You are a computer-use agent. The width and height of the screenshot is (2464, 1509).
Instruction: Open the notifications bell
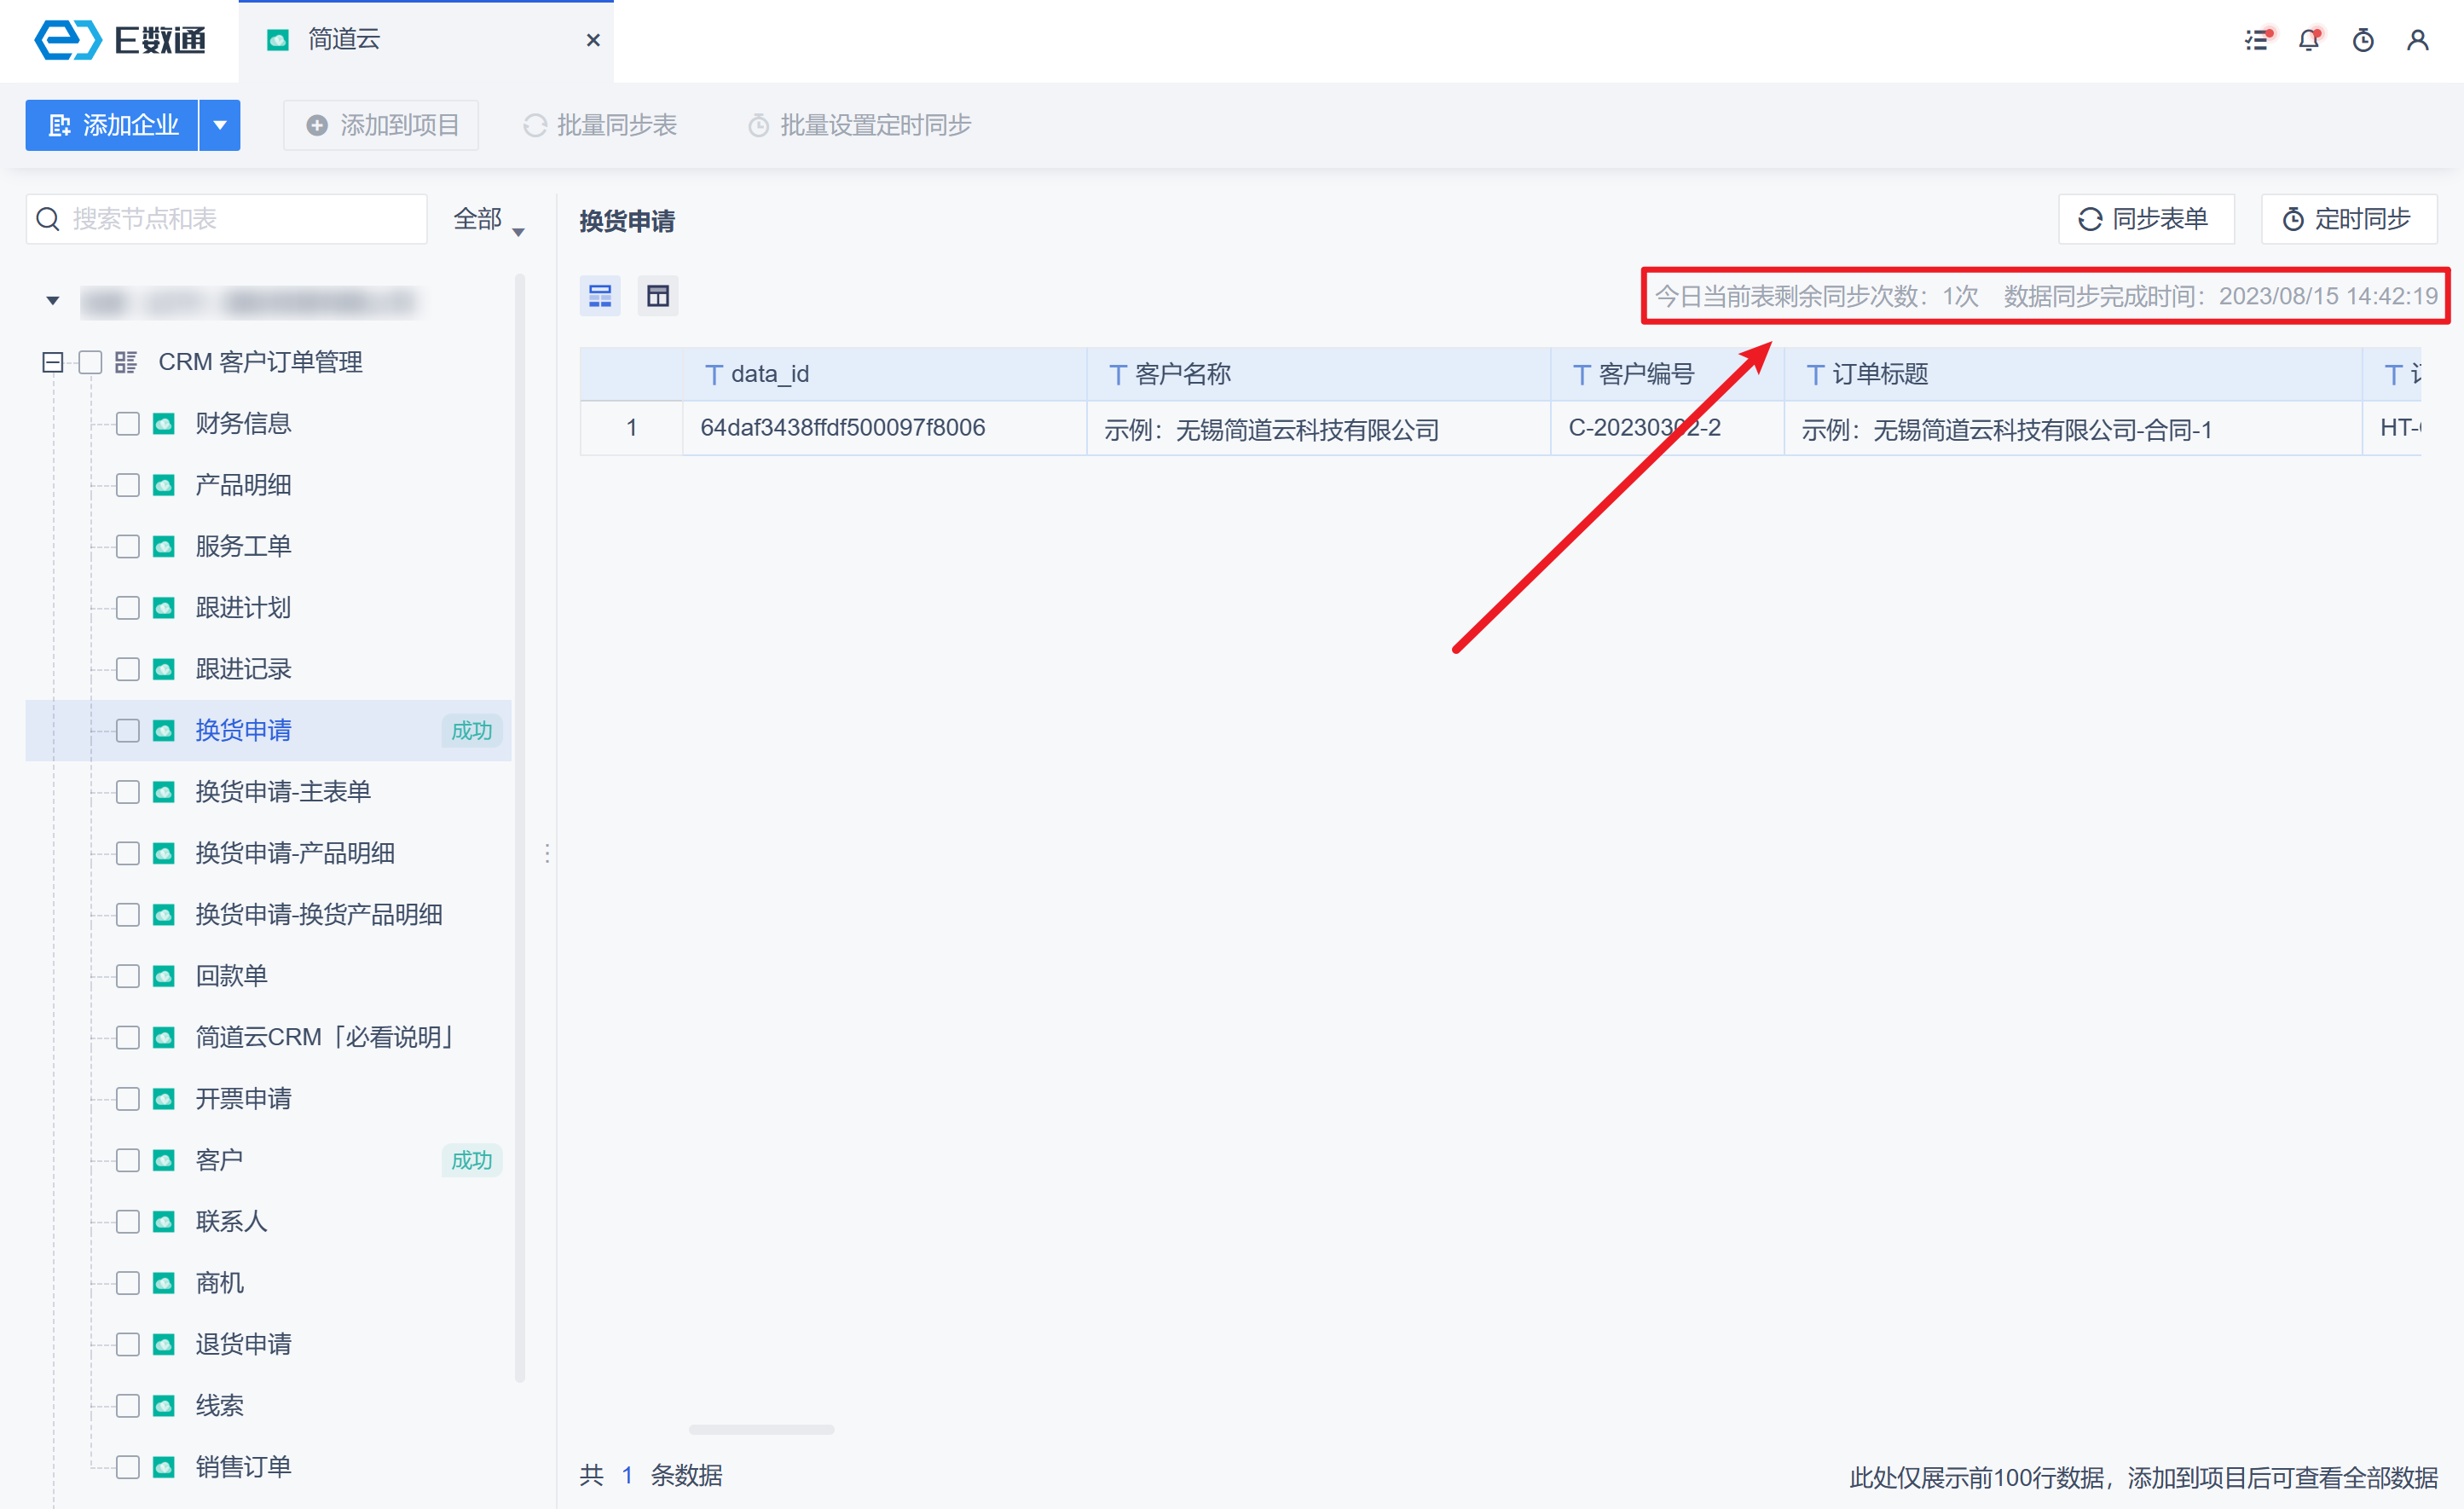pyautogui.click(x=2309, y=40)
